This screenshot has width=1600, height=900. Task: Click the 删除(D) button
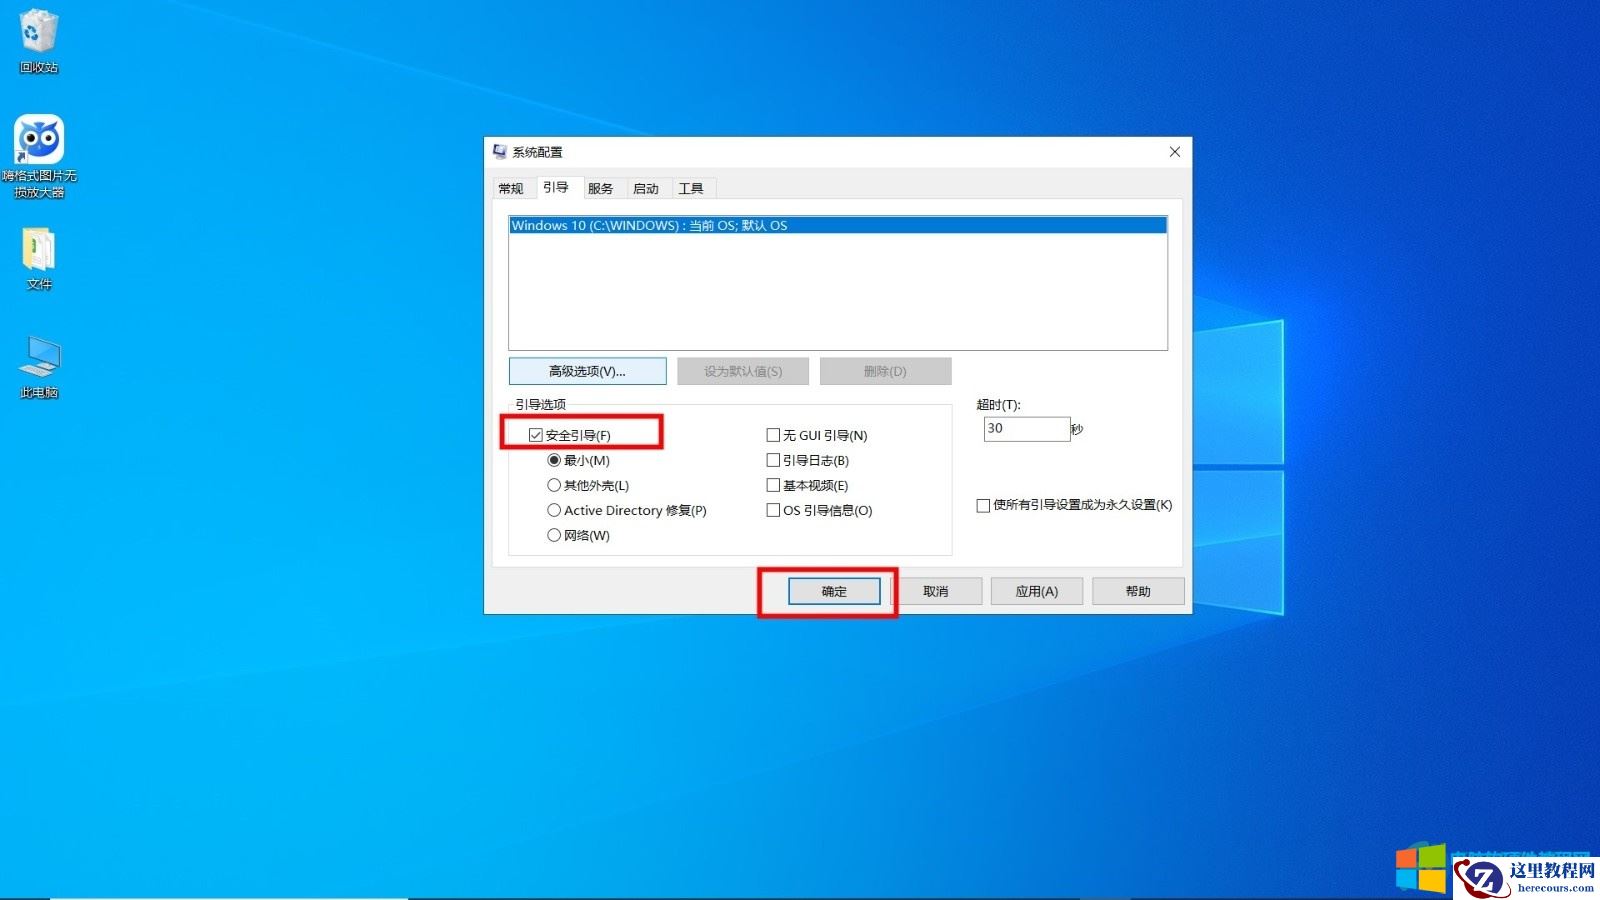(x=885, y=371)
